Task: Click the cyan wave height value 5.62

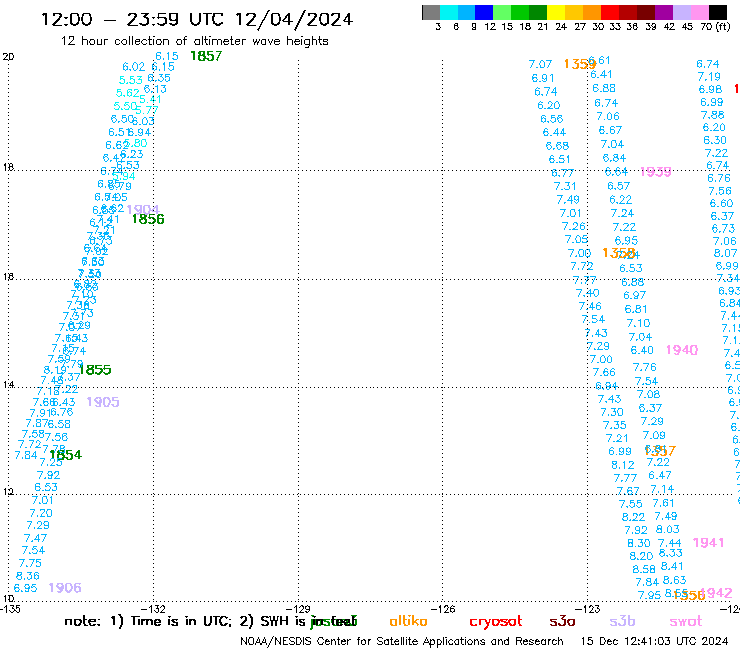Action: coord(127,93)
